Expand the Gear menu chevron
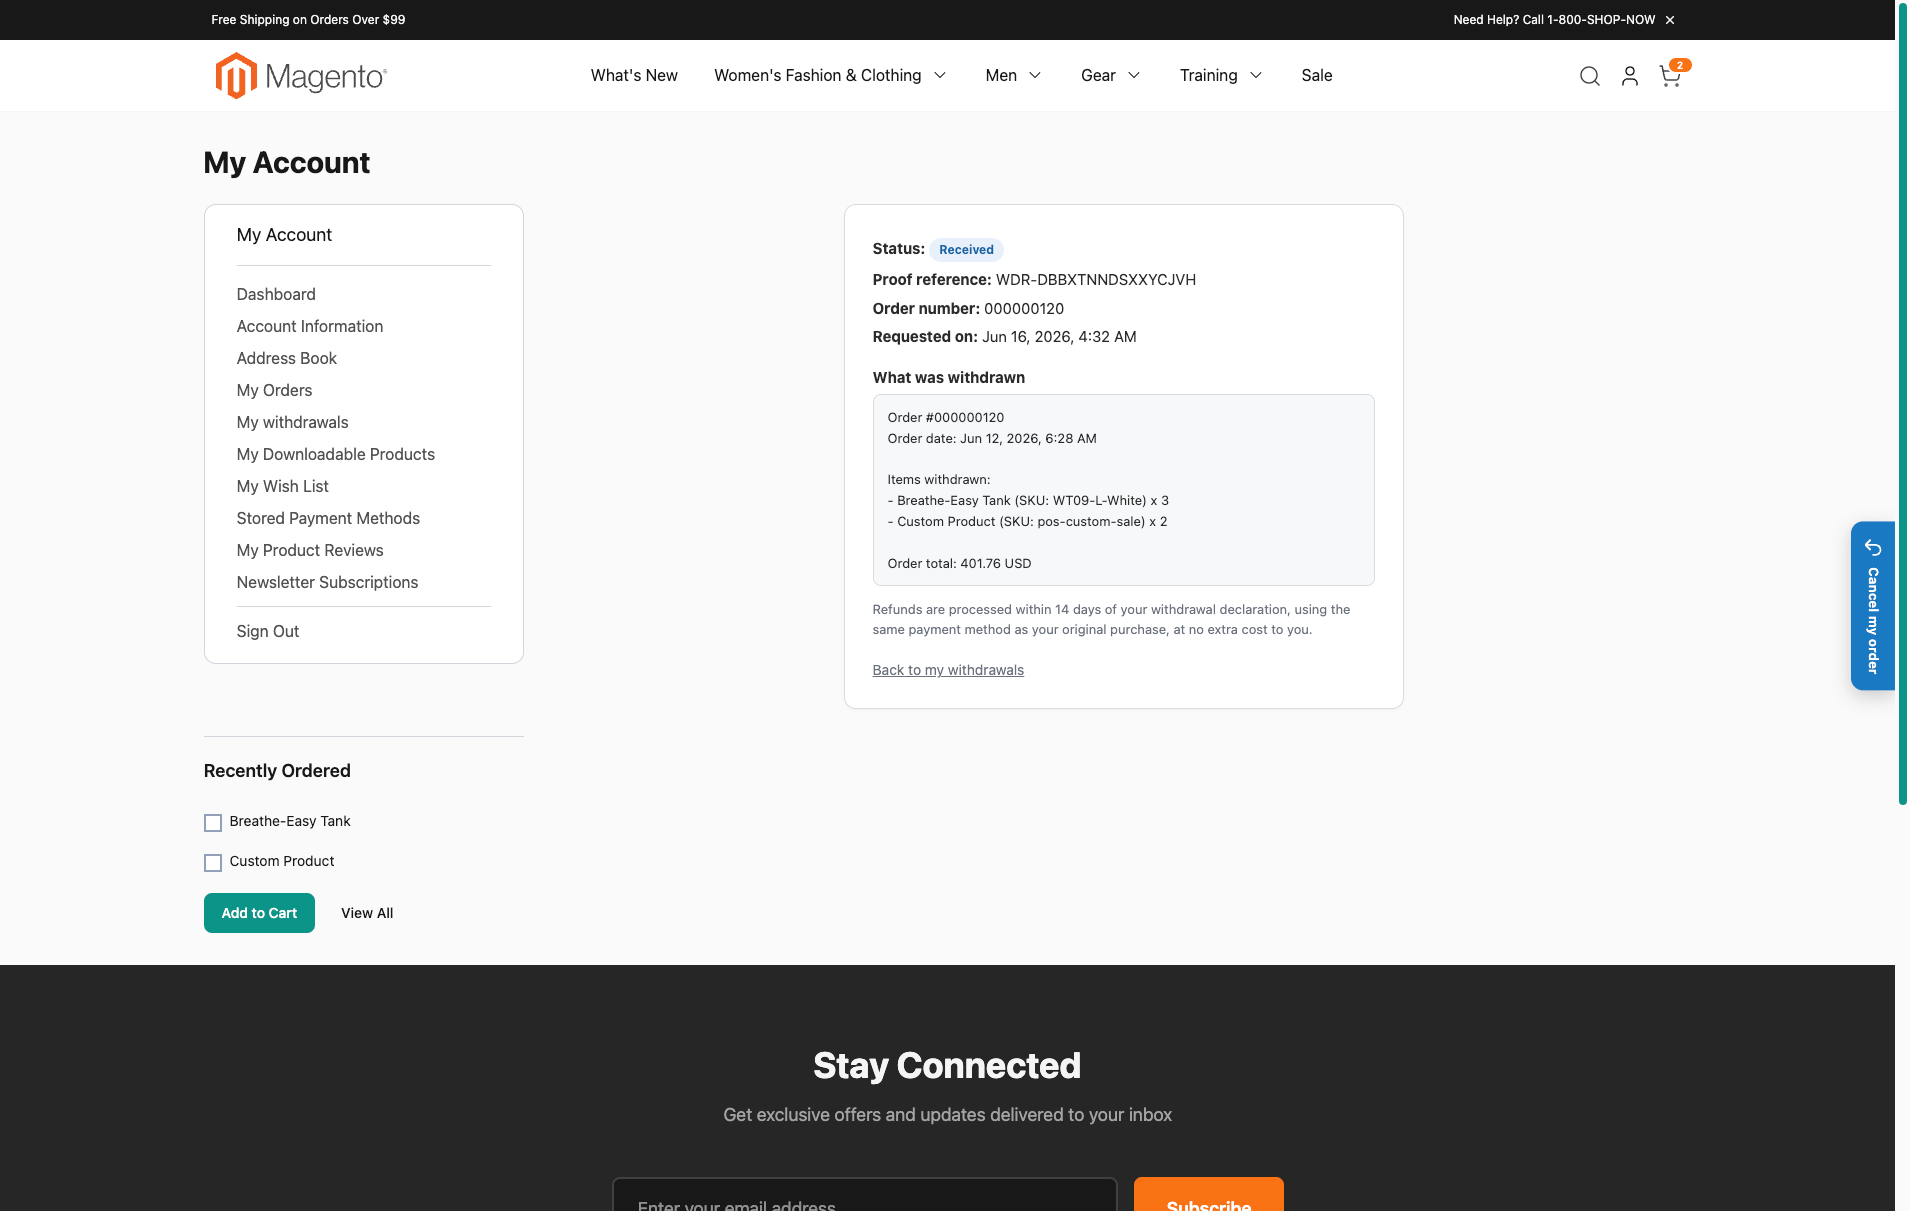 pyautogui.click(x=1134, y=76)
